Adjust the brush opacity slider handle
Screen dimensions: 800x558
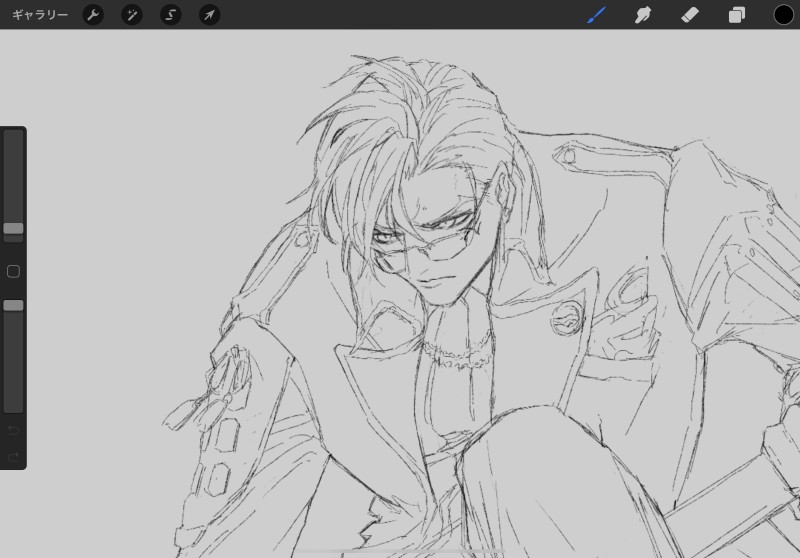(x=13, y=305)
